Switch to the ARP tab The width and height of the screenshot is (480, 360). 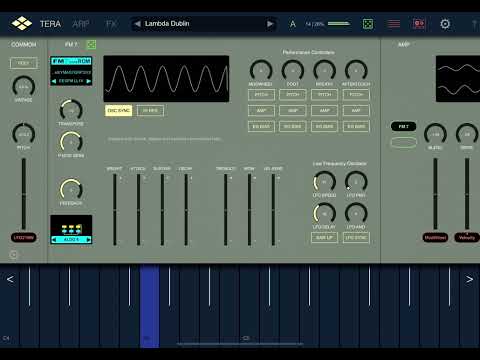81,24
